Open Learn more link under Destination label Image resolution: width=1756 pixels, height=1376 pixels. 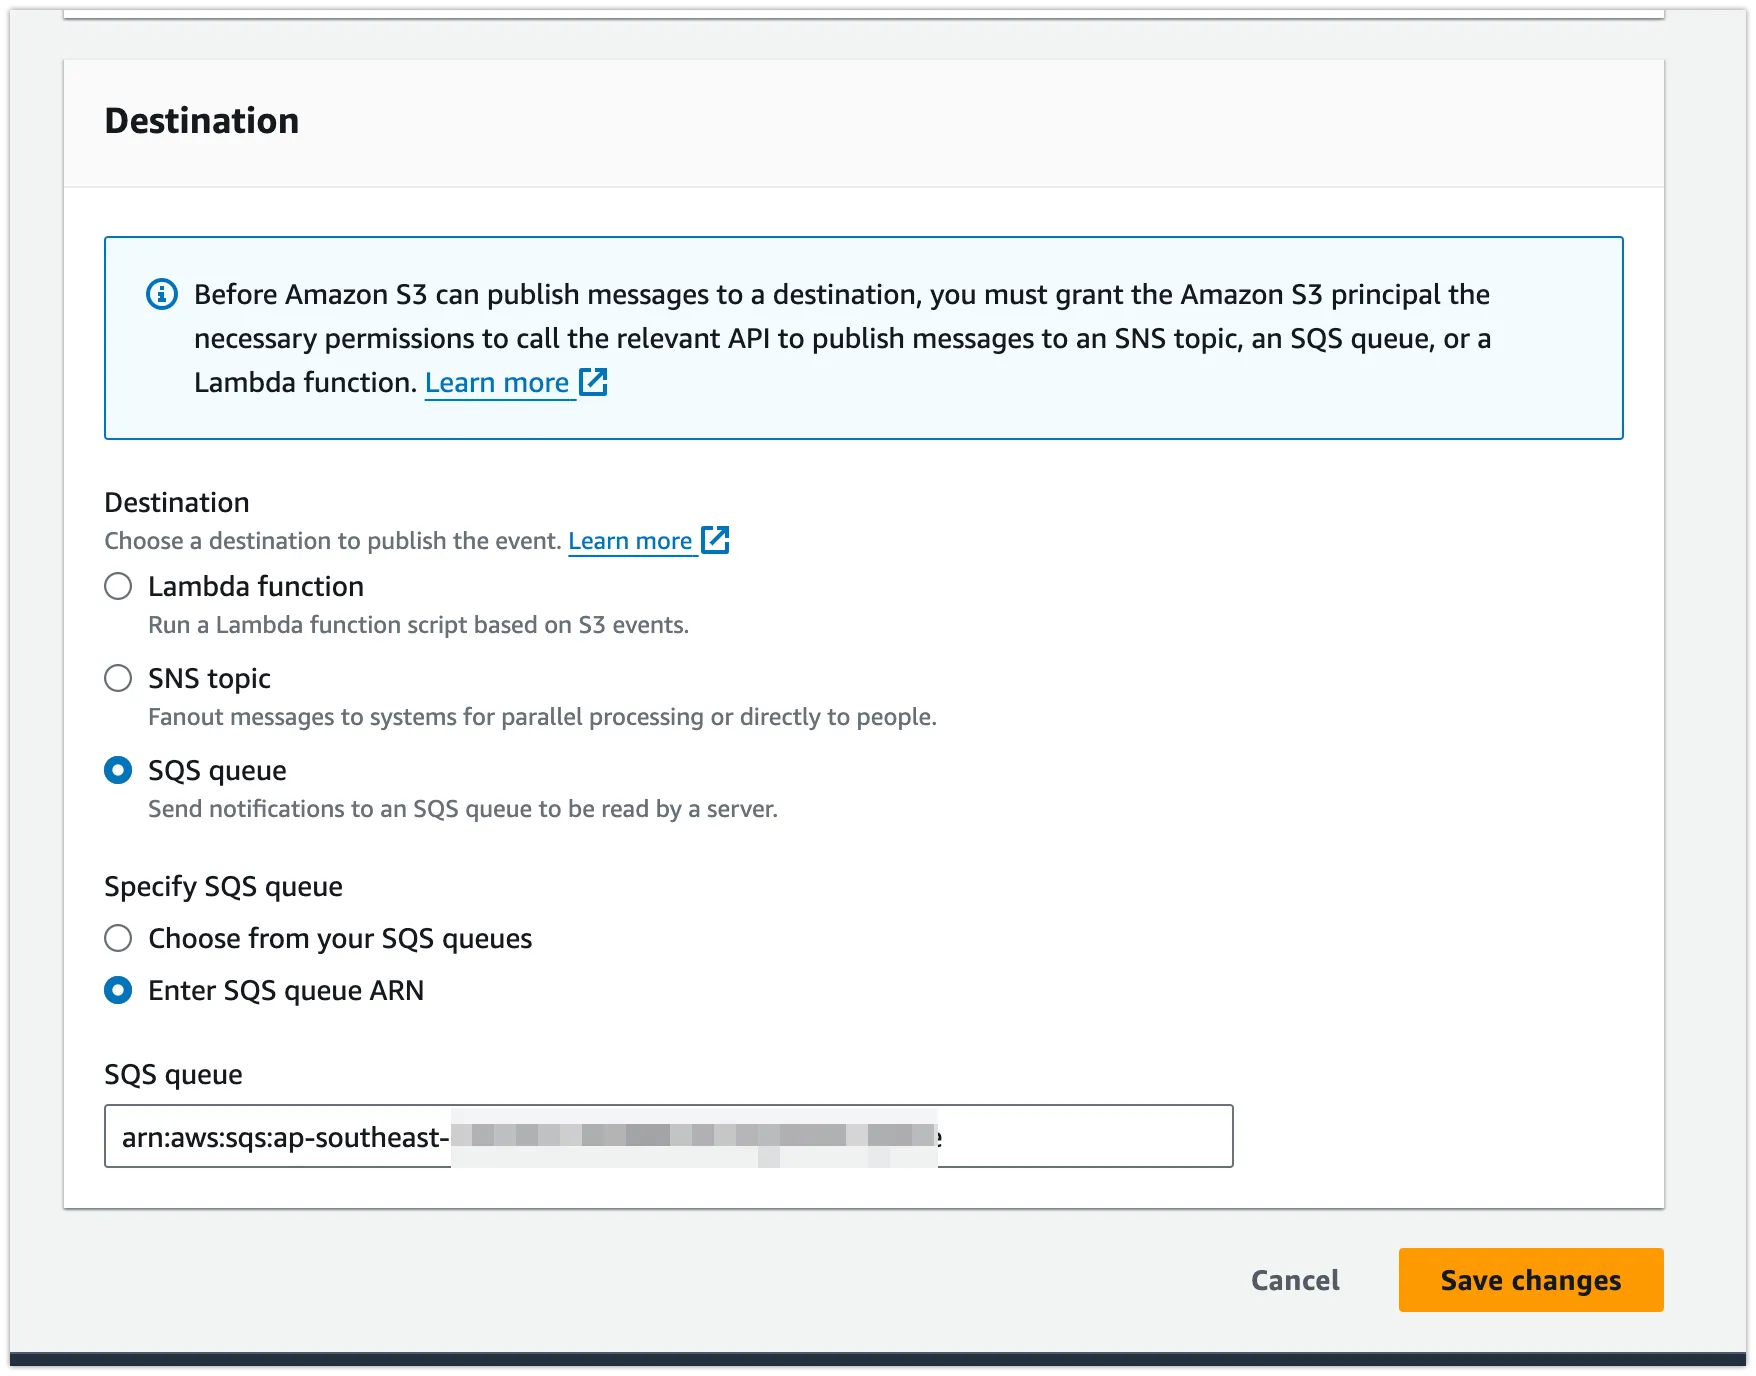pos(630,541)
